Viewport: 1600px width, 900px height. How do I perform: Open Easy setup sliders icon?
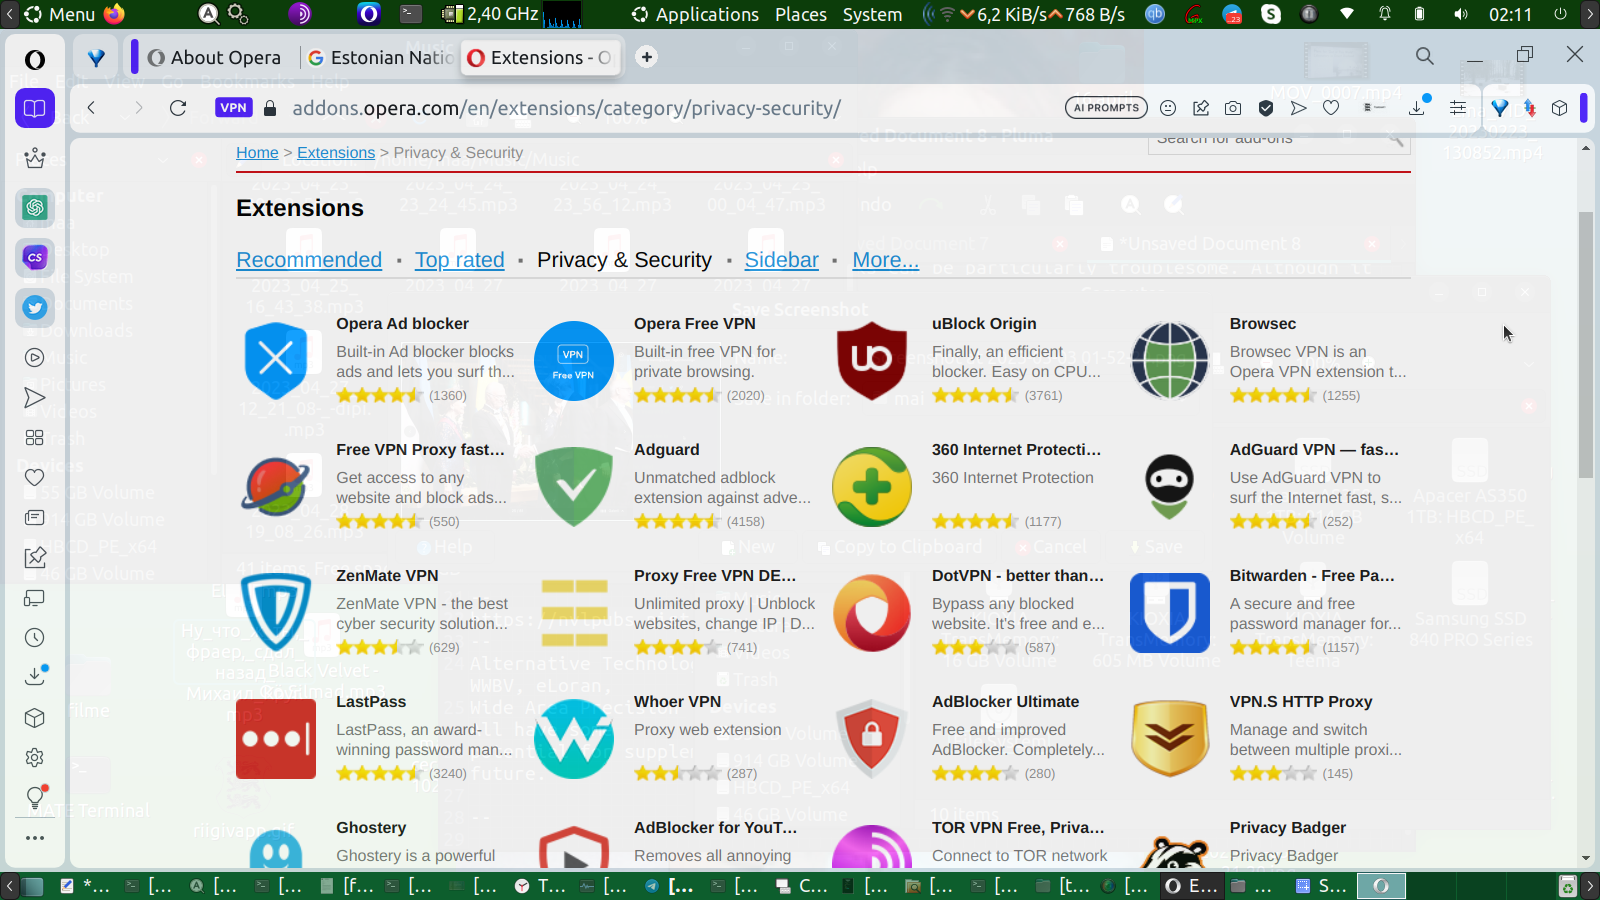[x=1458, y=108]
